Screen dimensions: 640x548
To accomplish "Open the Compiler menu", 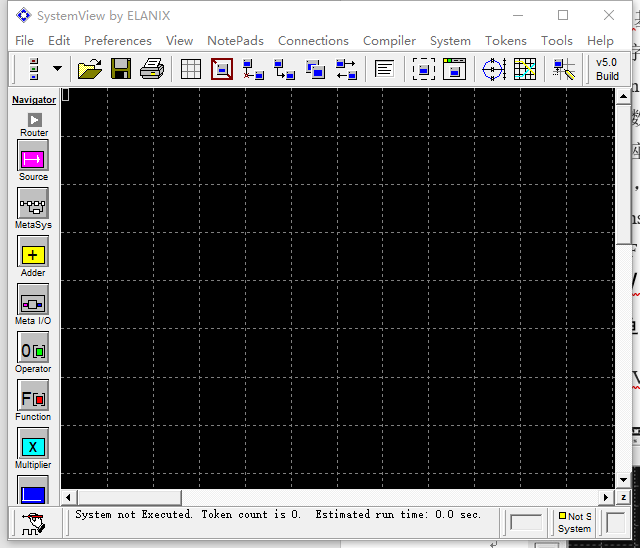I will [389, 41].
